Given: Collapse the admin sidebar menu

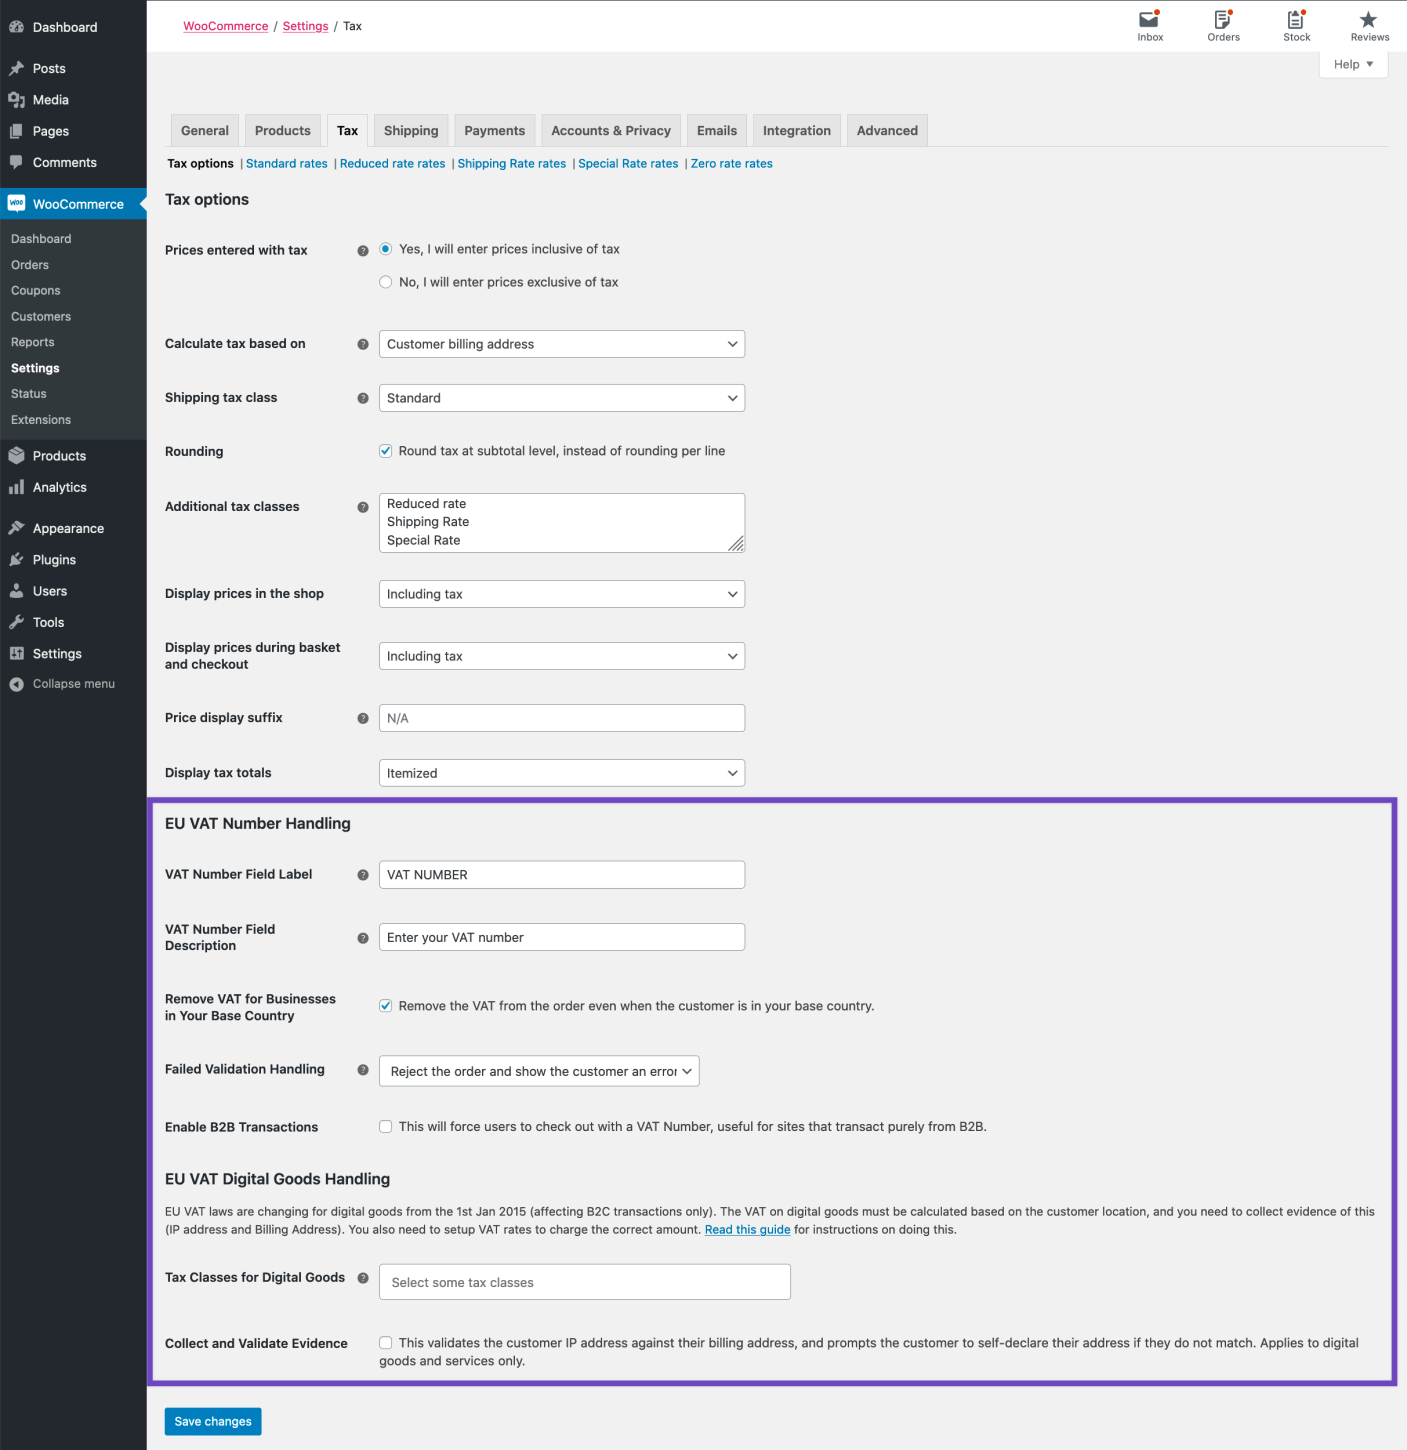Looking at the screenshot, I should point(73,683).
